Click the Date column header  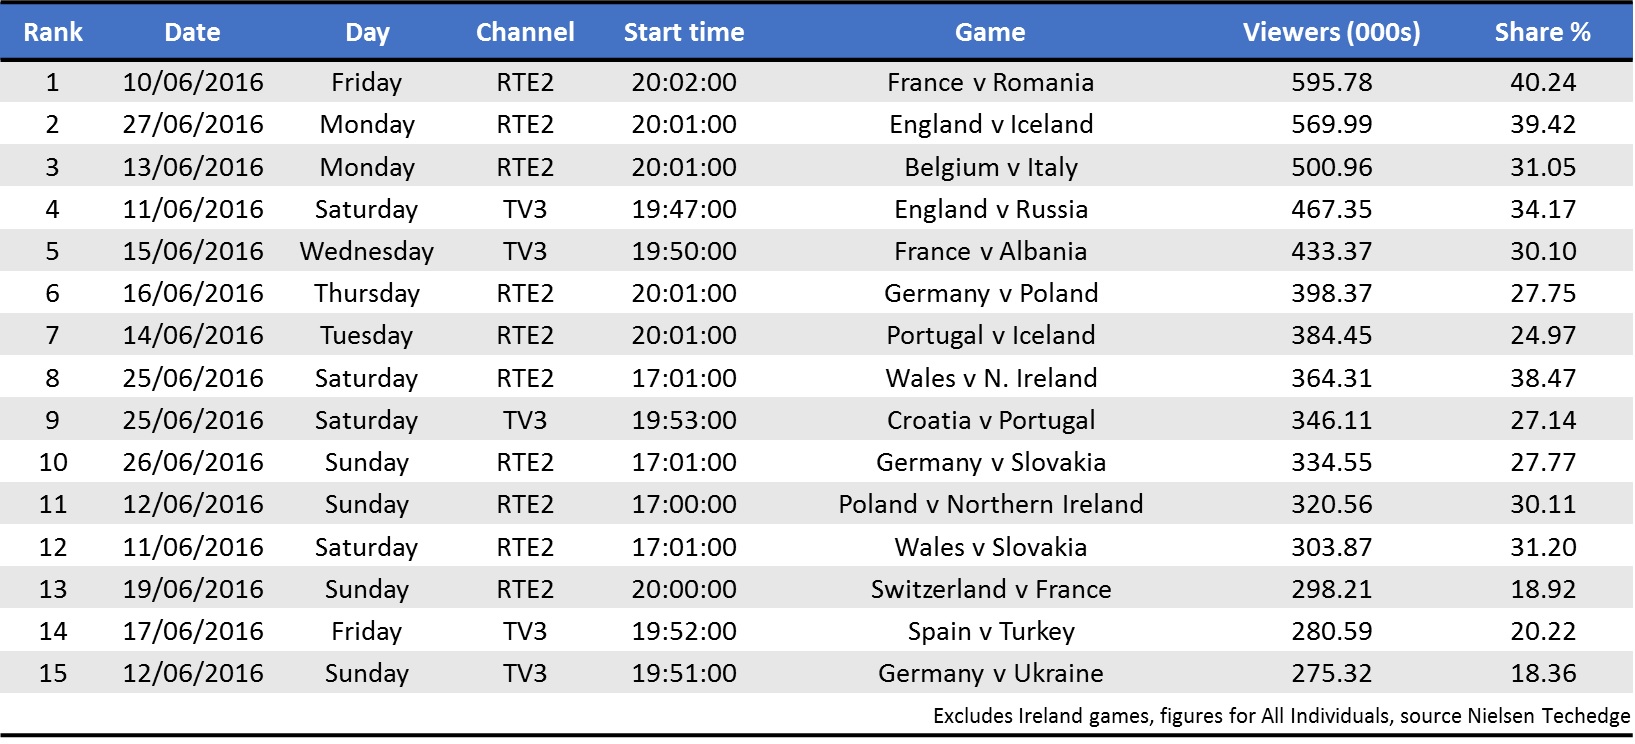[192, 32]
